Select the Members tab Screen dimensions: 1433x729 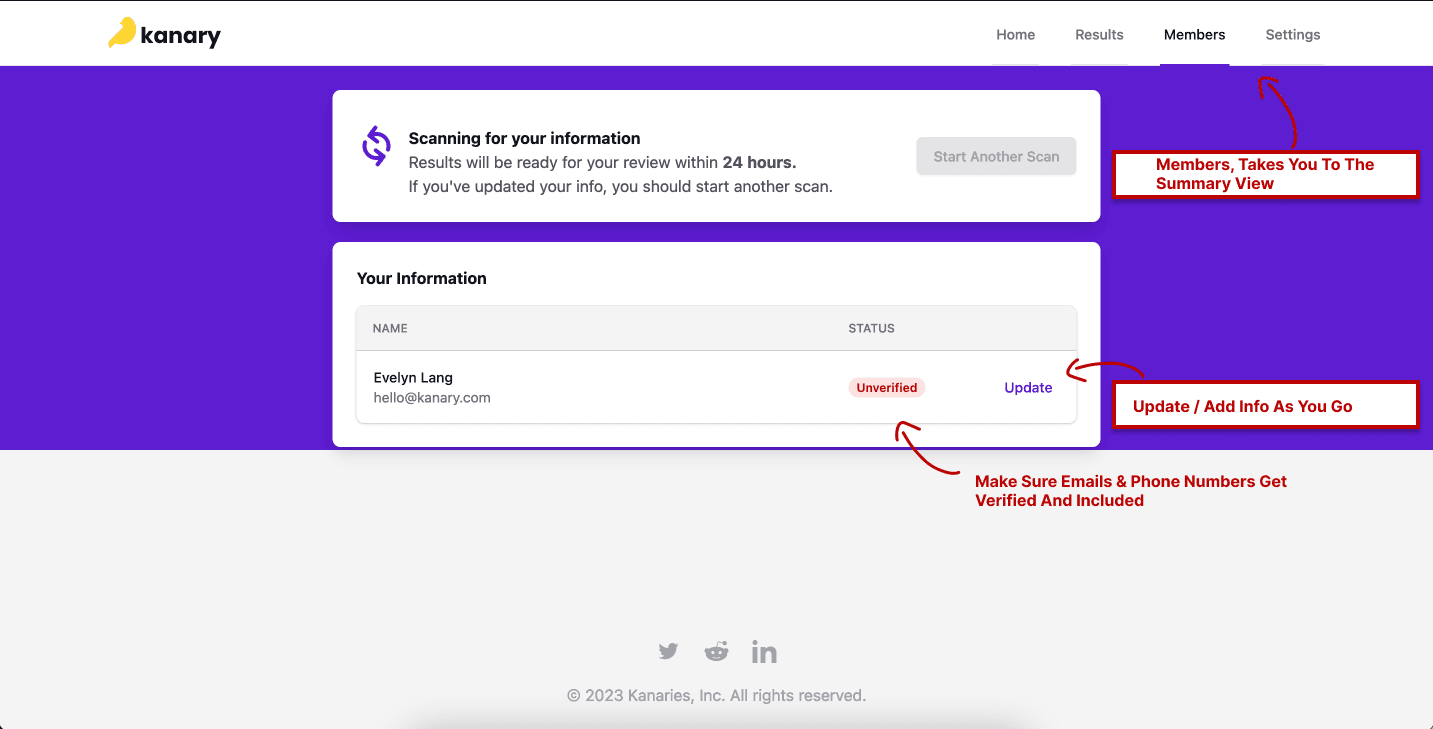pyautogui.click(x=1194, y=35)
